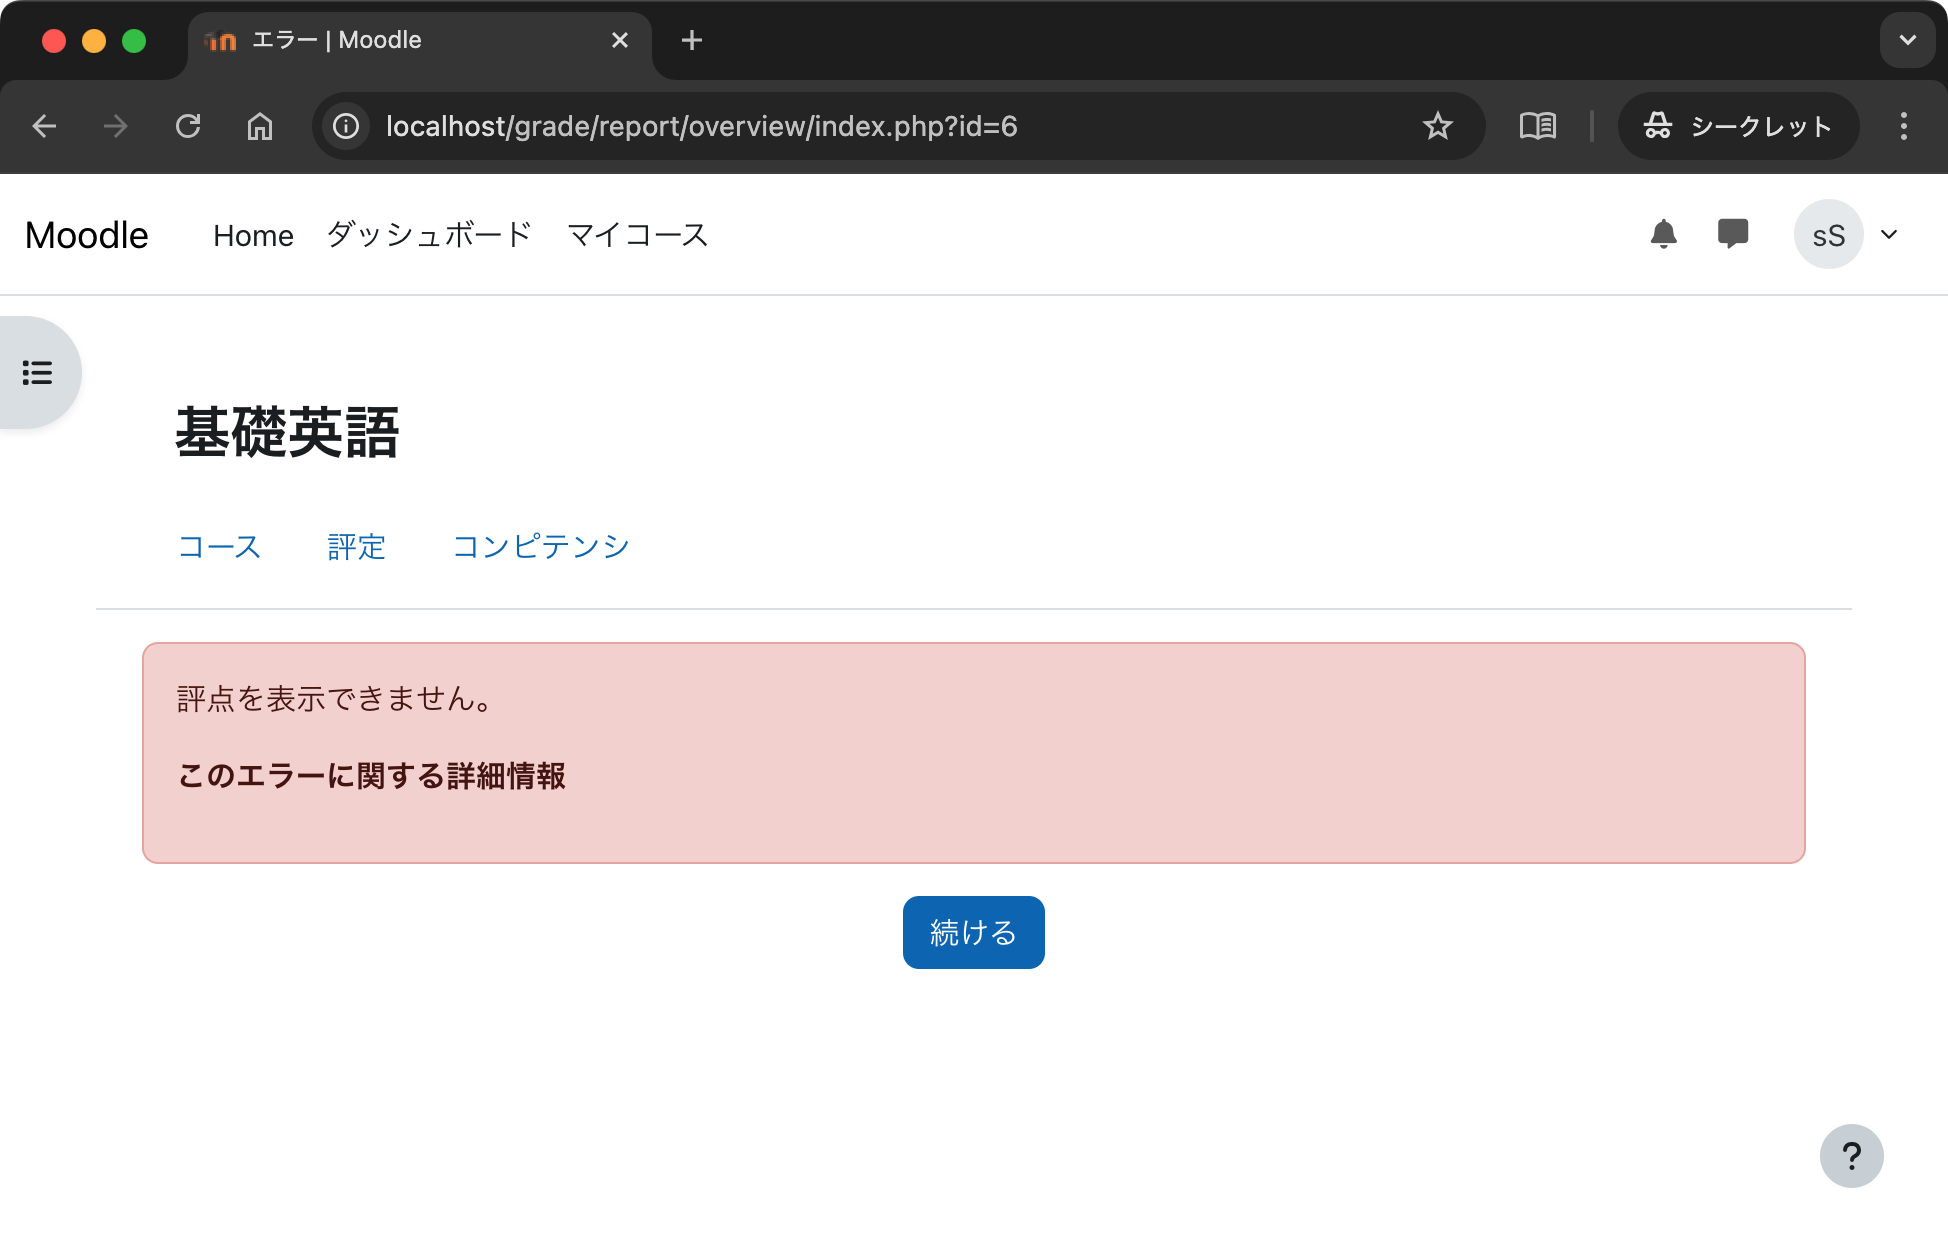This screenshot has width=1948, height=1252.
Task: Open the messaging chat bubble icon
Action: (x=1732, y=234)
